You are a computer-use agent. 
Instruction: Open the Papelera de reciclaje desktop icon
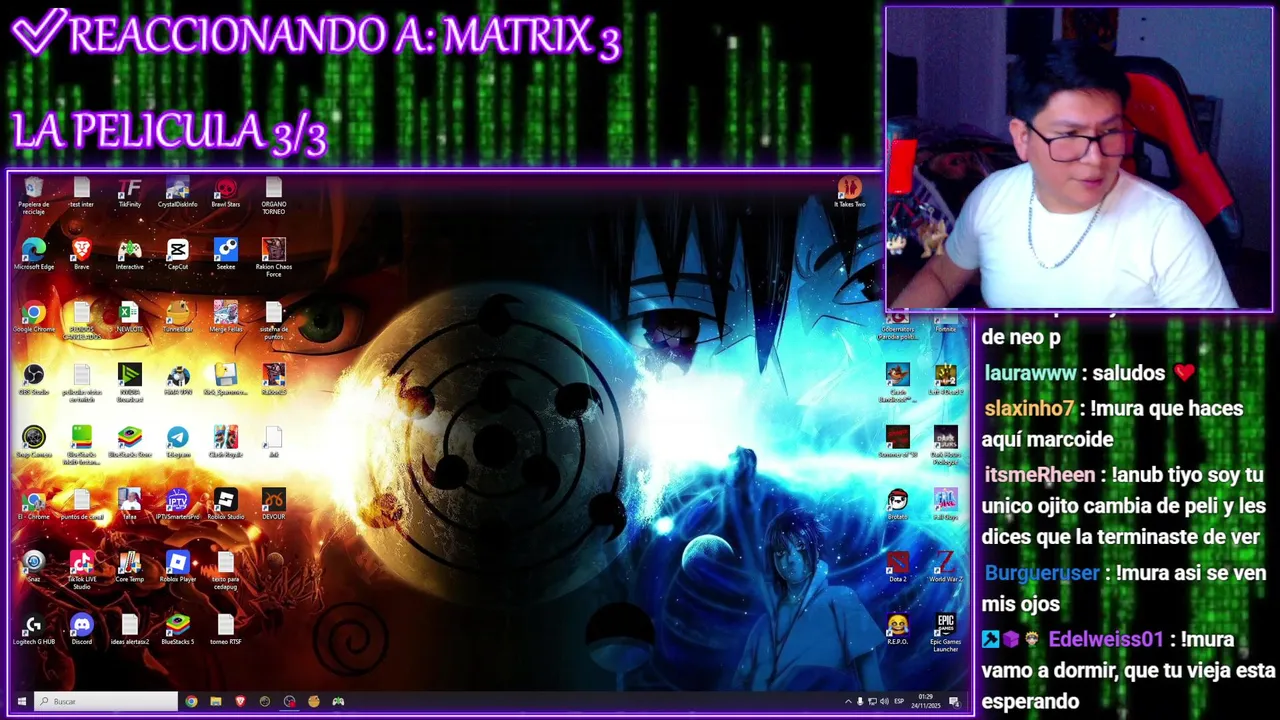coord(33,196)
